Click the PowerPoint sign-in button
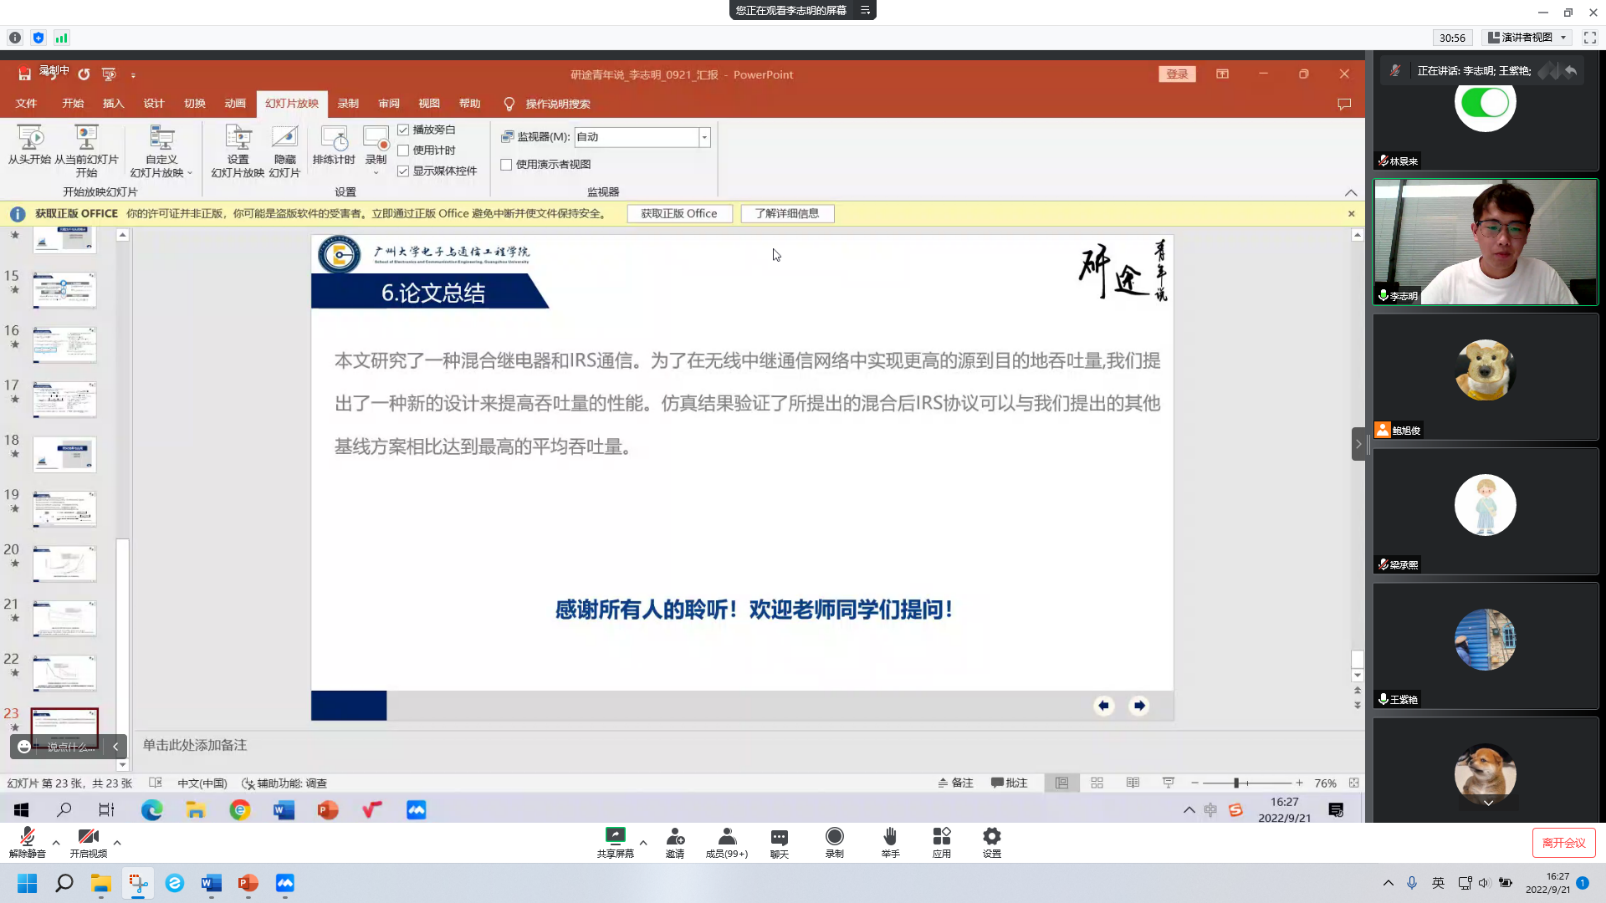 pos(1177,74)
